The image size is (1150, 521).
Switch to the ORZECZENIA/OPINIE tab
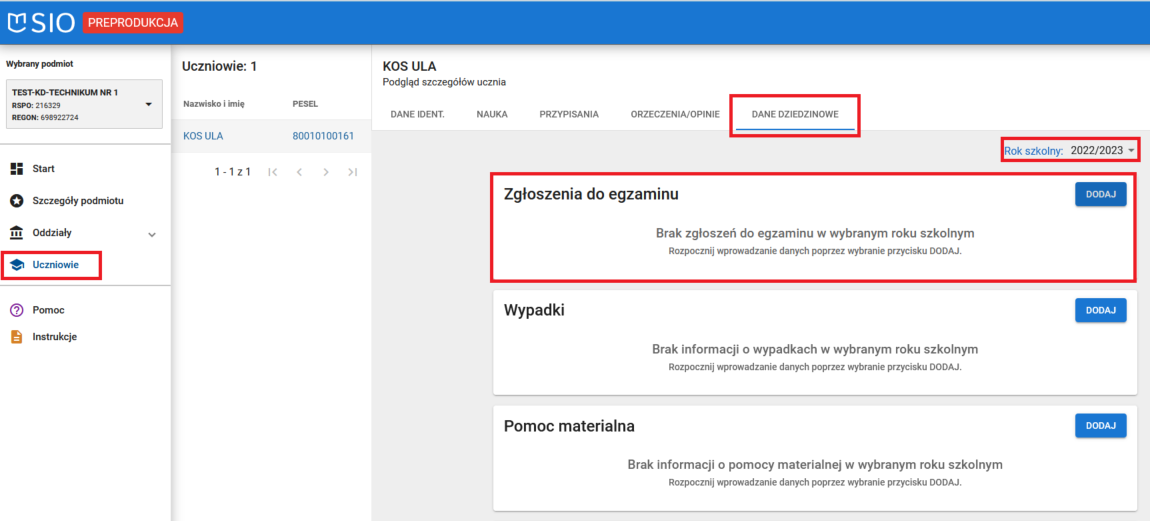pos(674,114)
